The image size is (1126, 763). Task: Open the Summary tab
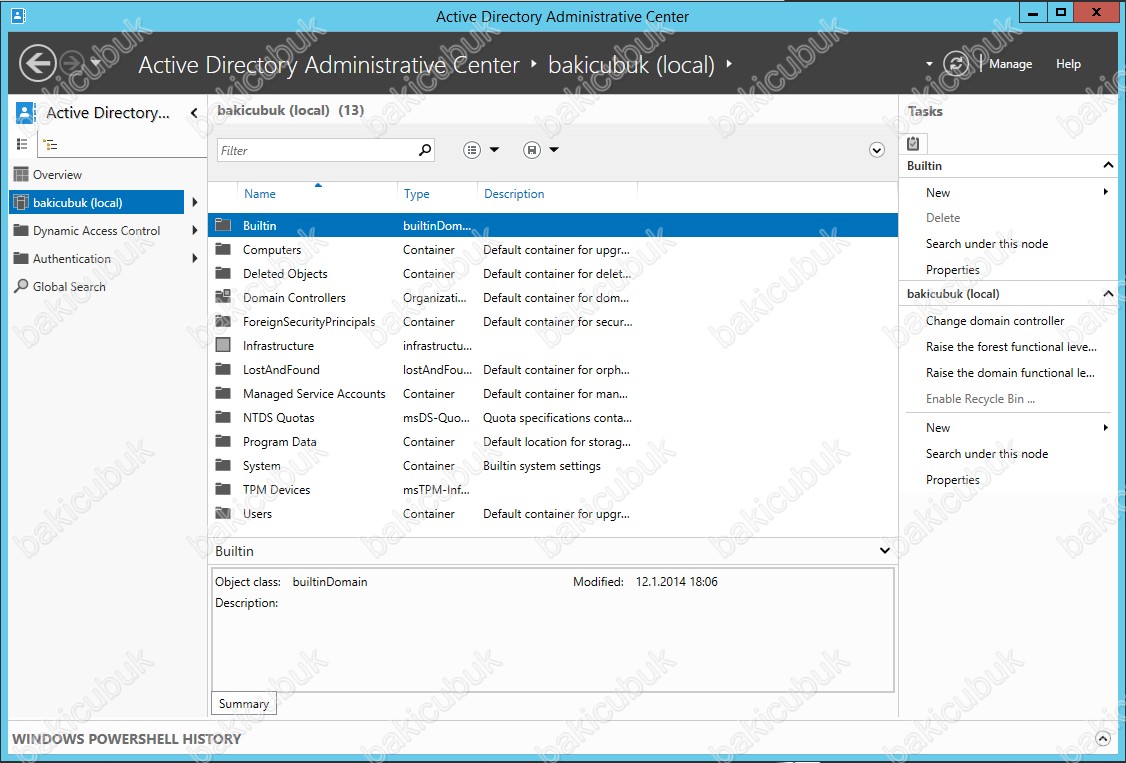243,703
